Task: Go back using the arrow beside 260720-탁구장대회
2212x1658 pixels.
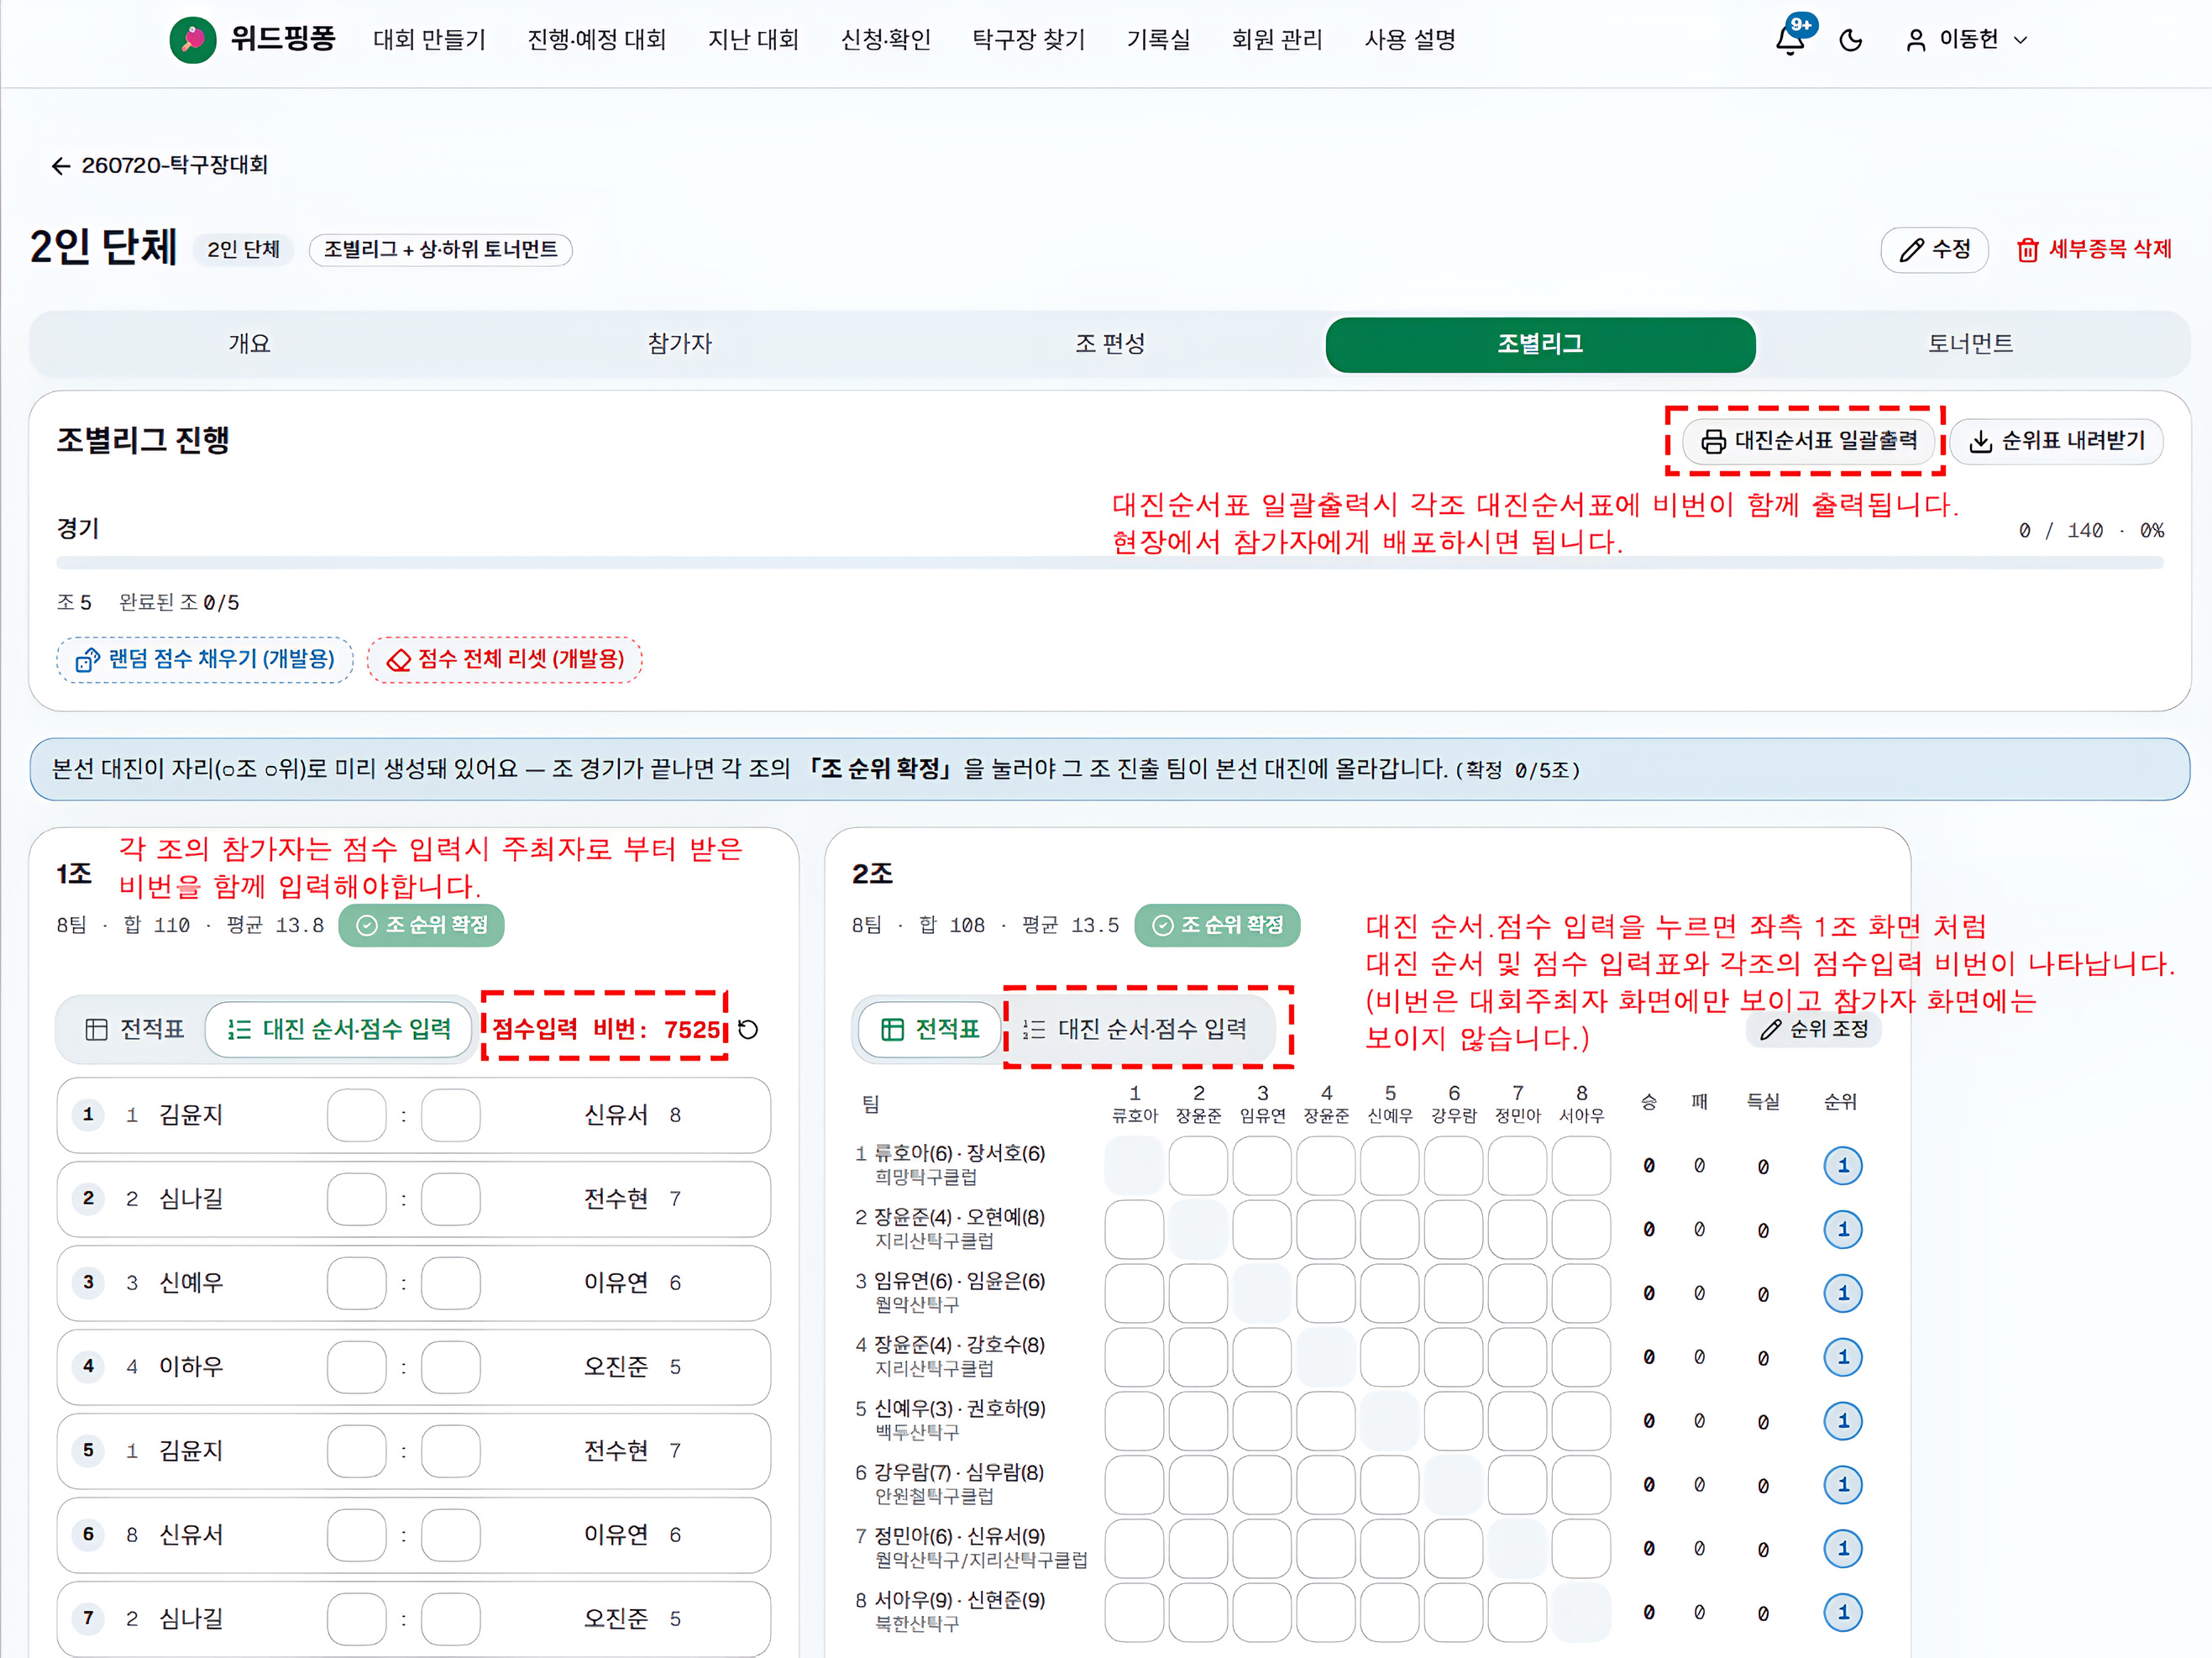Action: coord(61,165)
